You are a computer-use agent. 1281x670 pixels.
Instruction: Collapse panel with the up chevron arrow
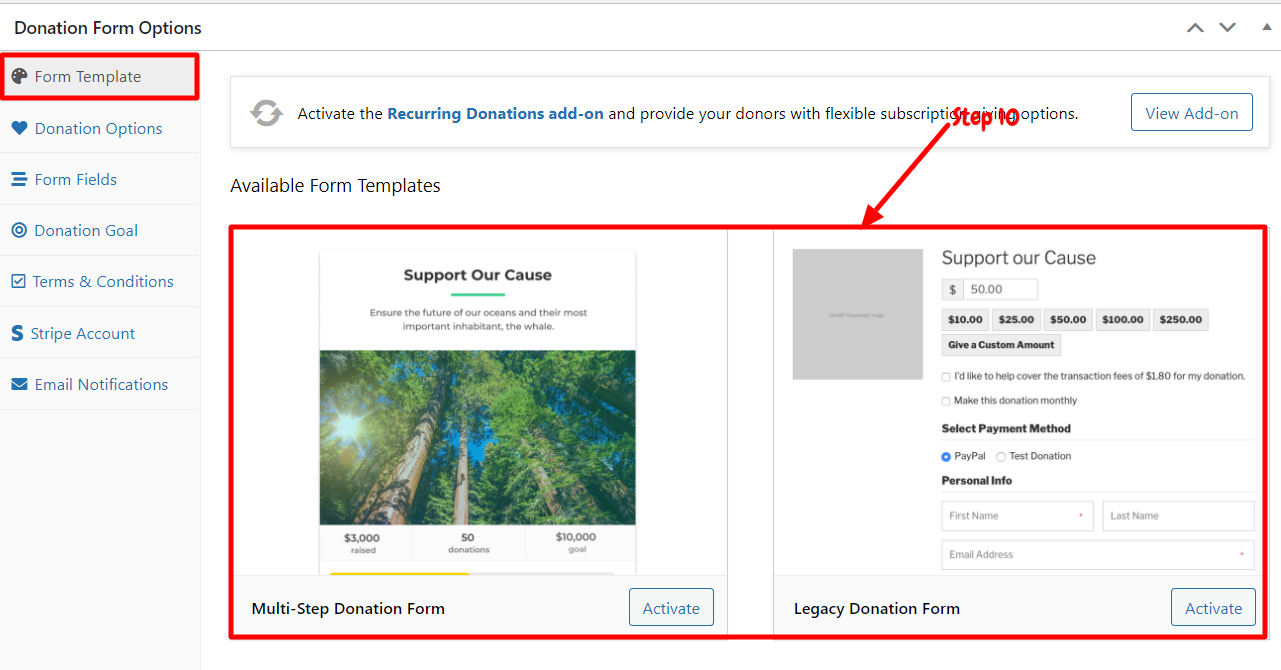click(1195, 27)
